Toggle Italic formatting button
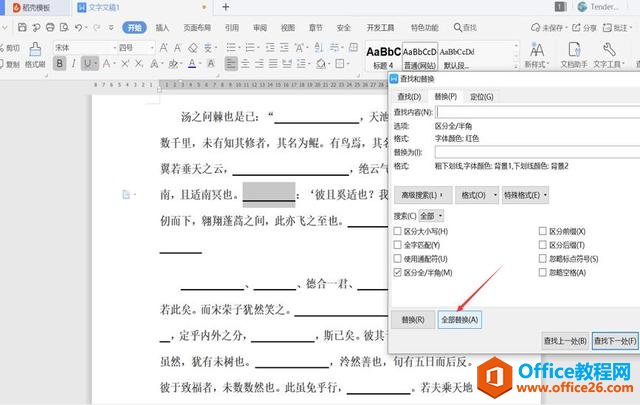Image resolution: width=640 pixels, height=405 pixels. pos(73,63)
